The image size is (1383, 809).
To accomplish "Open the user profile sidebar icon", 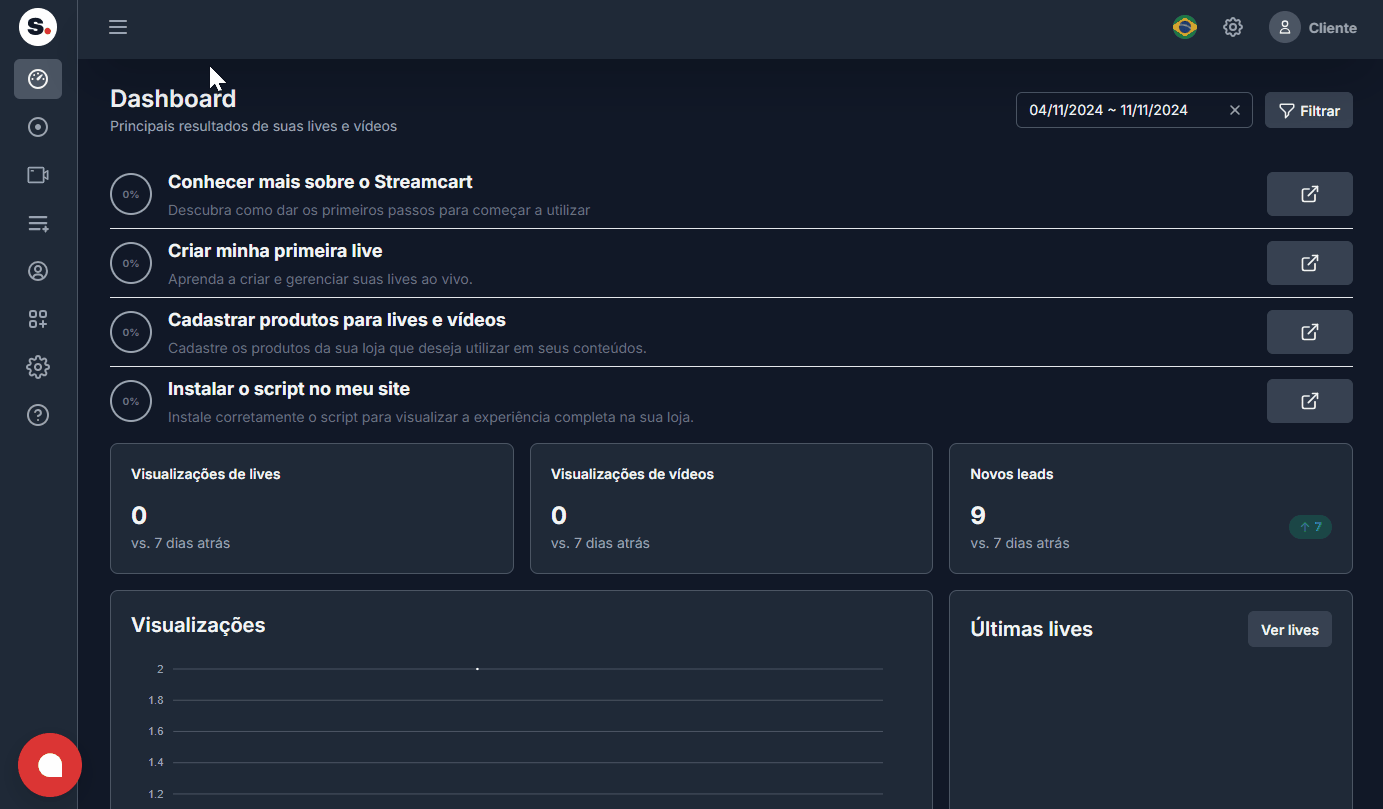I will 38,271.
